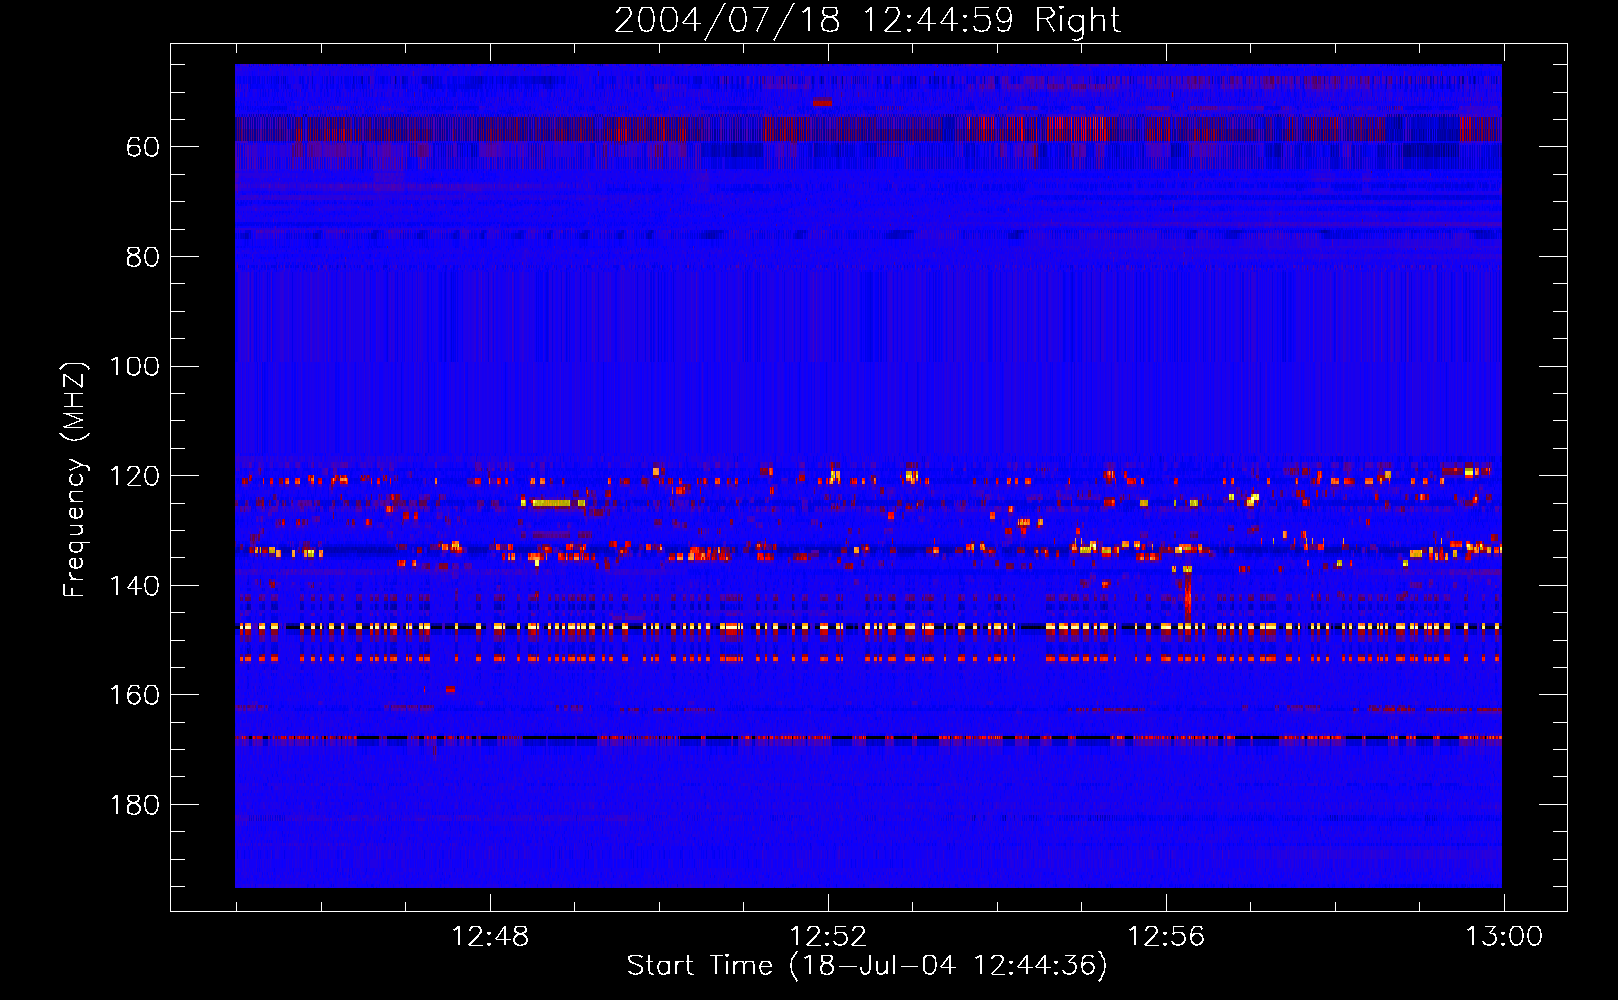Click the 12:56 time tick label

1166,937
